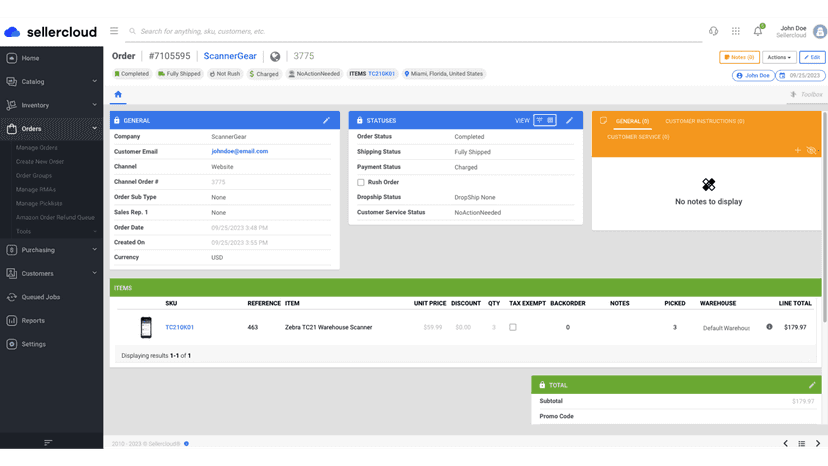828x466 pixels.
Task: Click the Notes (0) button
Action: (x=739, y=57)
